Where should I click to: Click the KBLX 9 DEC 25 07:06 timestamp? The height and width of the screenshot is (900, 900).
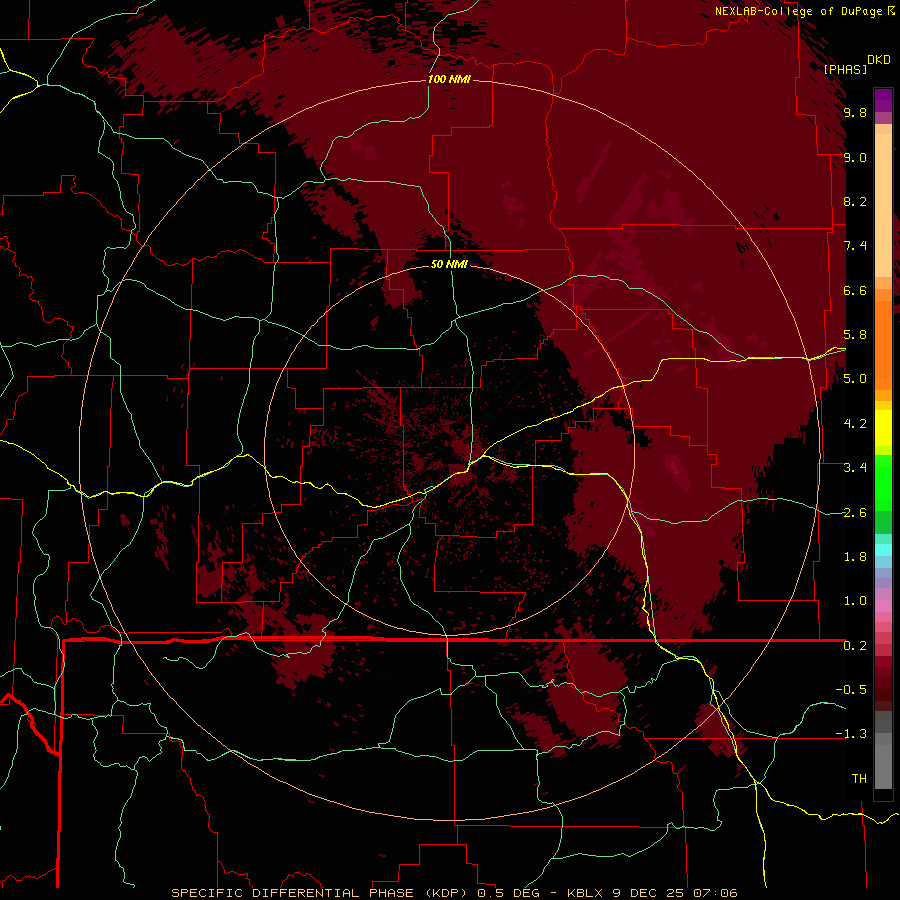pos(652,893)
